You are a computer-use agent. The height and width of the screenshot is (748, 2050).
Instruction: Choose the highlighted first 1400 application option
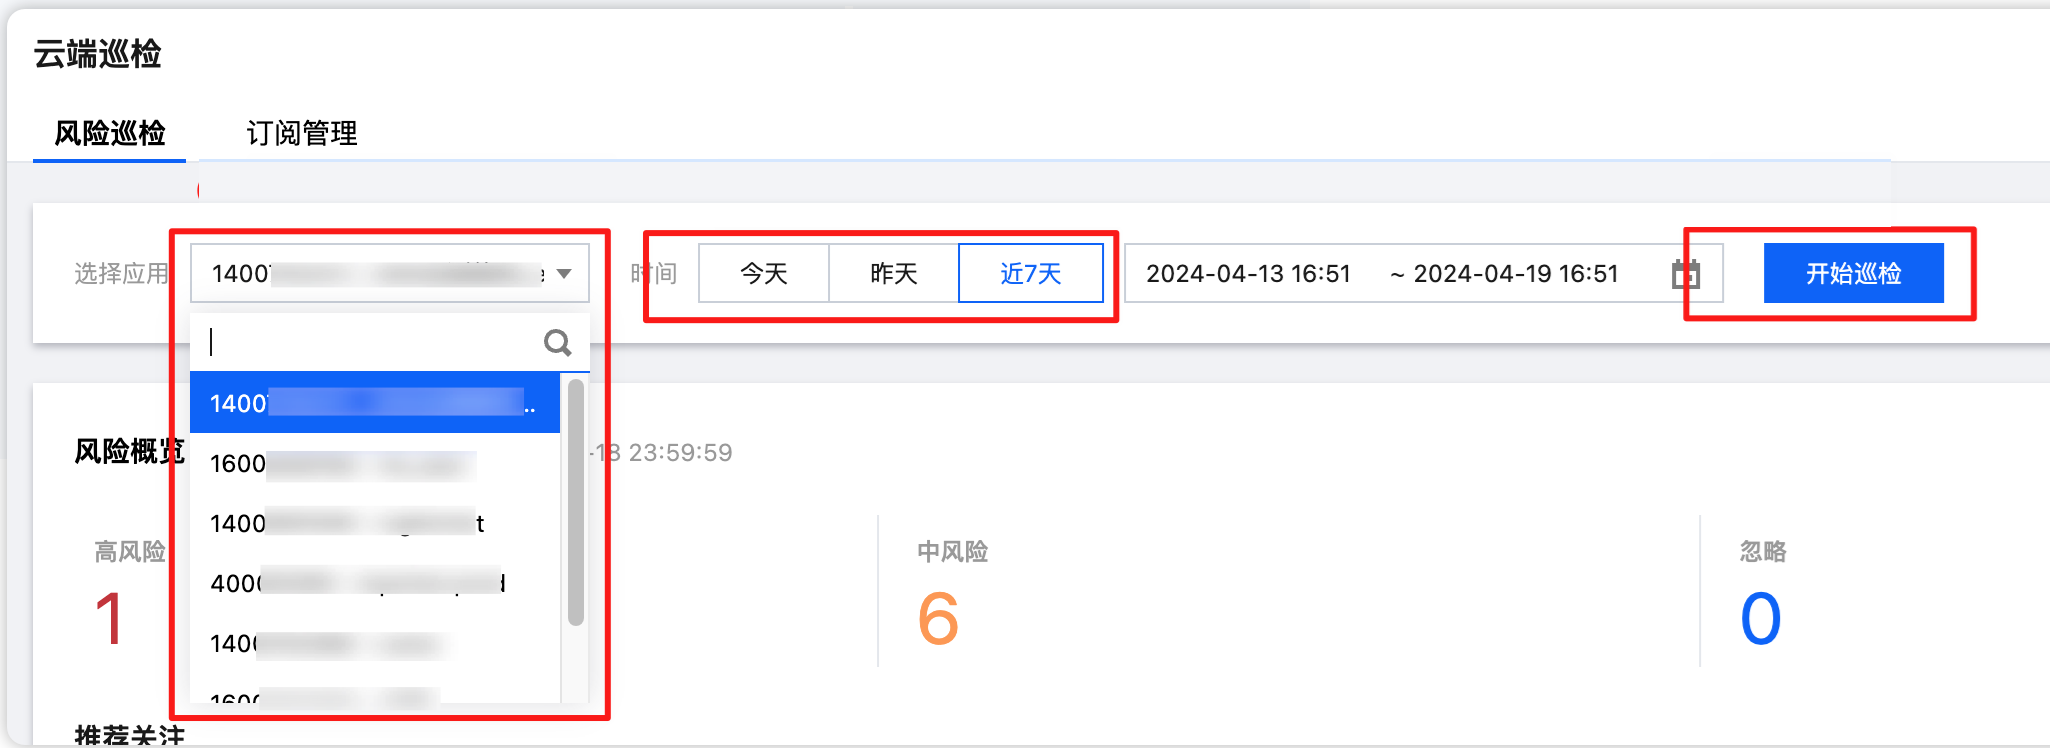(374, 403)
